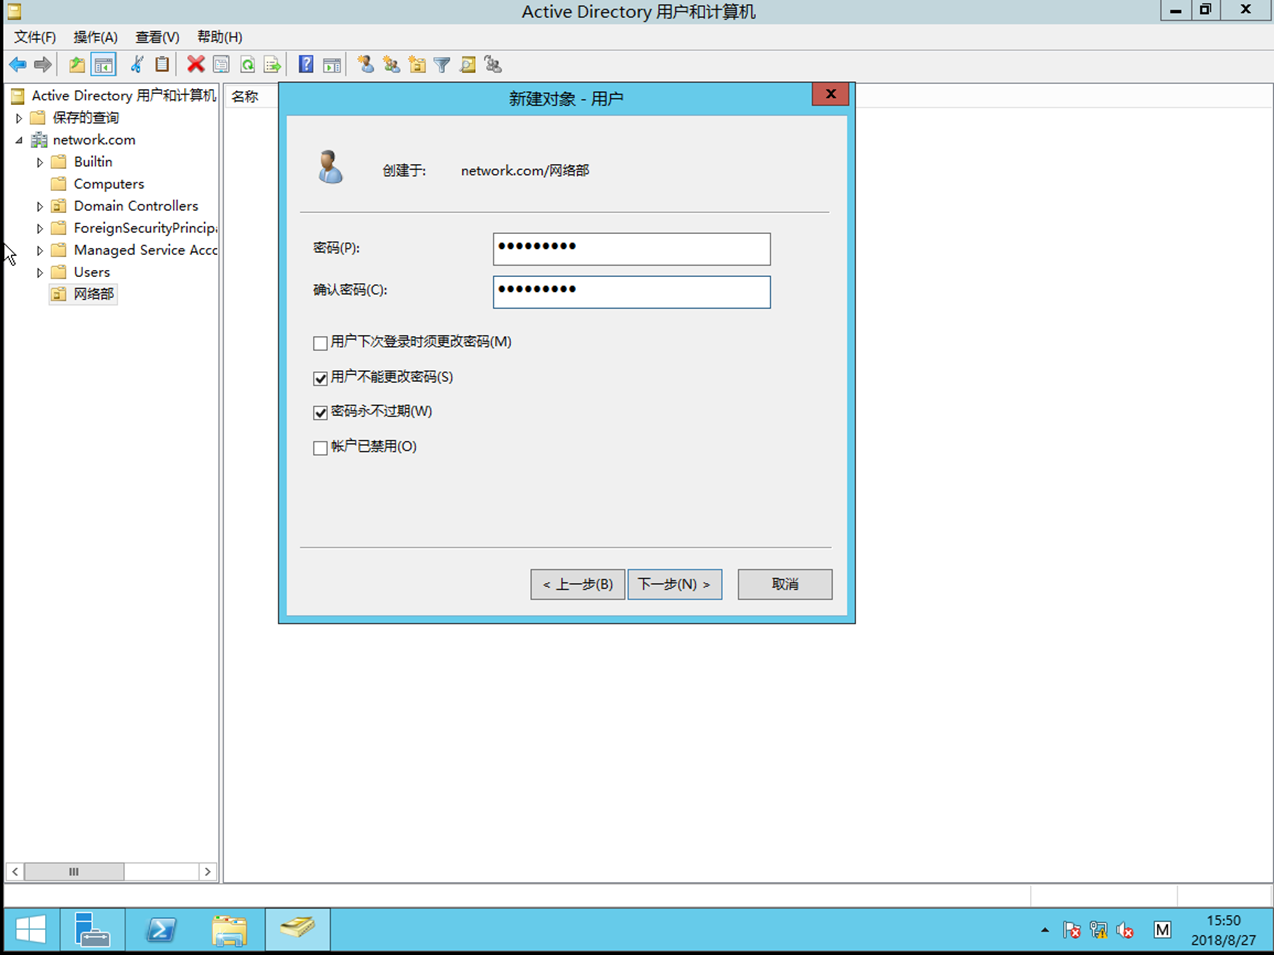The width and height of the screenshot is (1274, 955).
Task: Click the 名称 column header
Action: (x=245, y=97)
